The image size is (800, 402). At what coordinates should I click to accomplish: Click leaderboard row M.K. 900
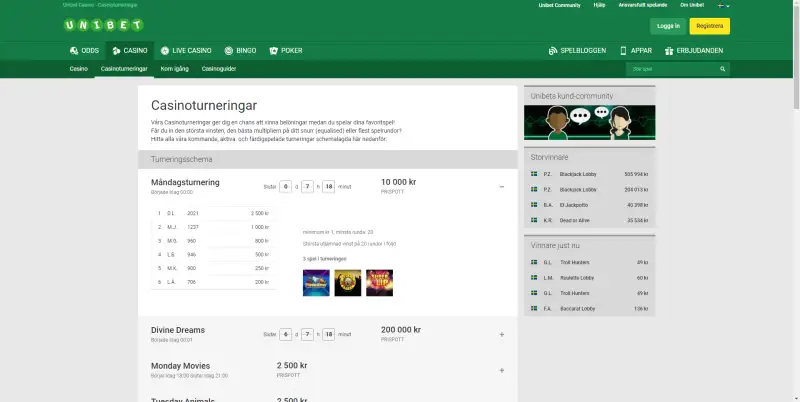click(x=214, y=268)
